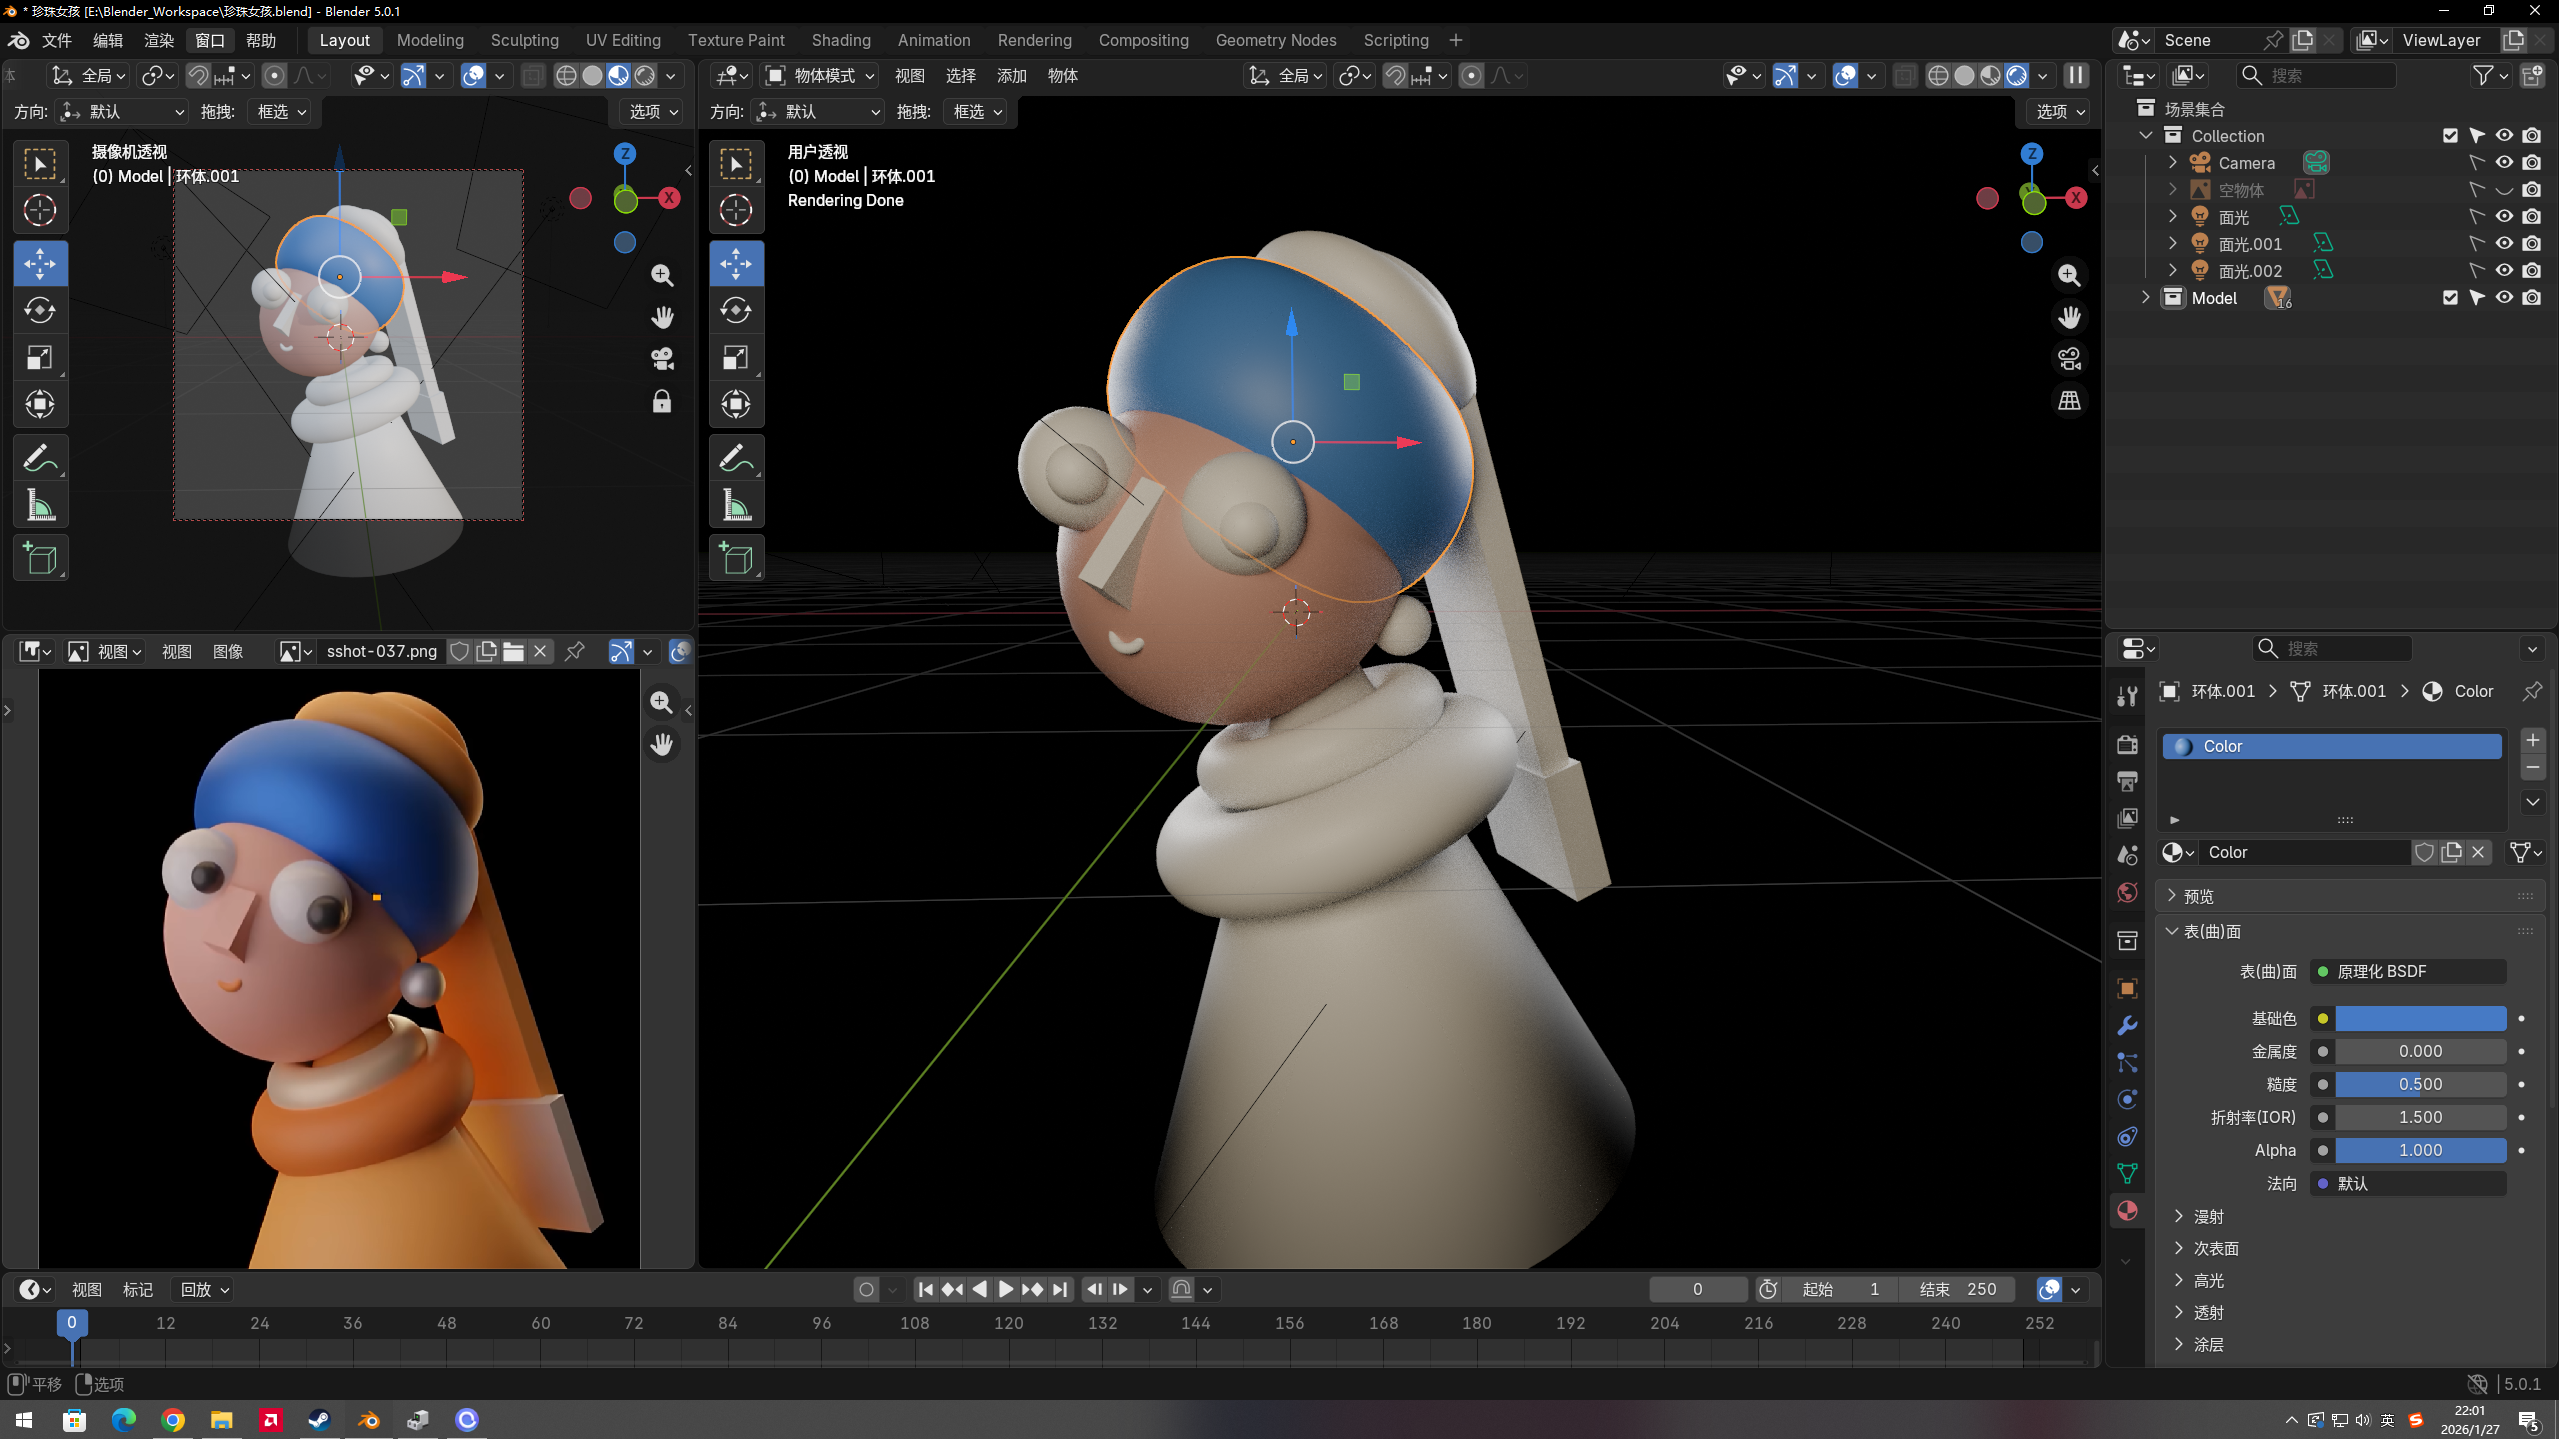Toggle camera view icon in main viewport
The image size is (2559, 1439).
point(2069,359)
